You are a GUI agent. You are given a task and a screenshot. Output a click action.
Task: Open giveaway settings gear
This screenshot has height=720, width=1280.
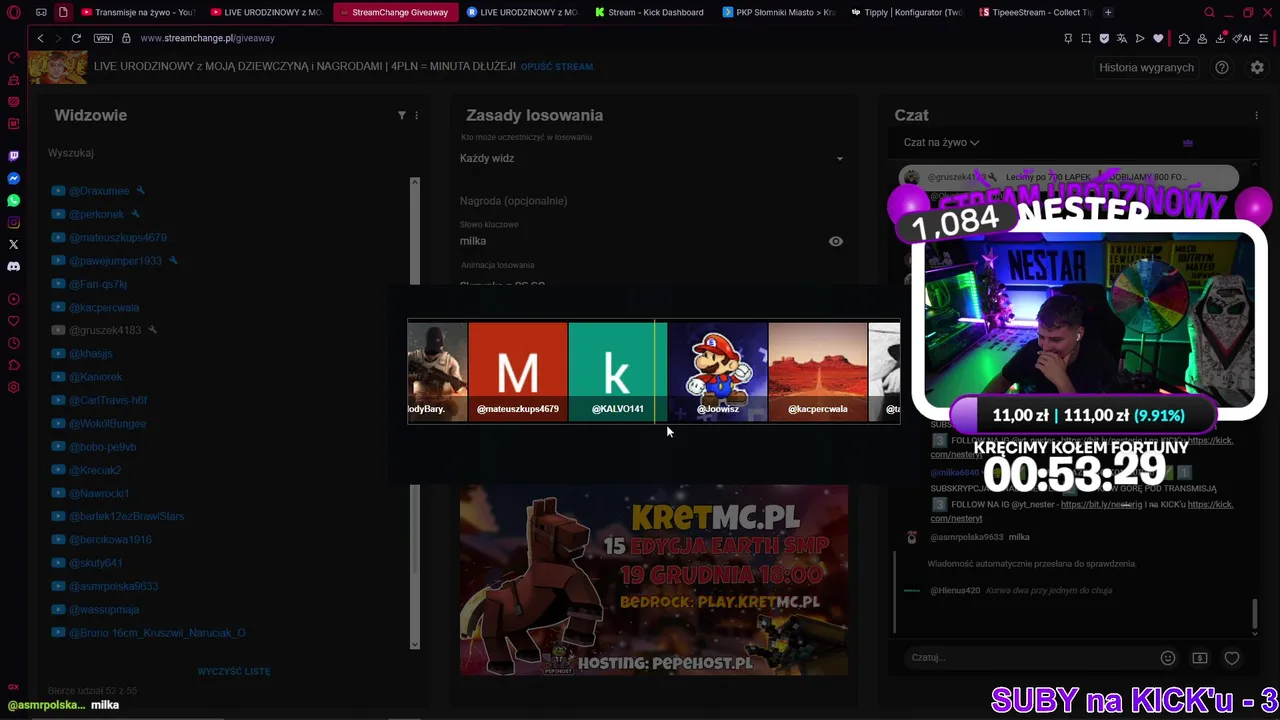click(1257, 67)
